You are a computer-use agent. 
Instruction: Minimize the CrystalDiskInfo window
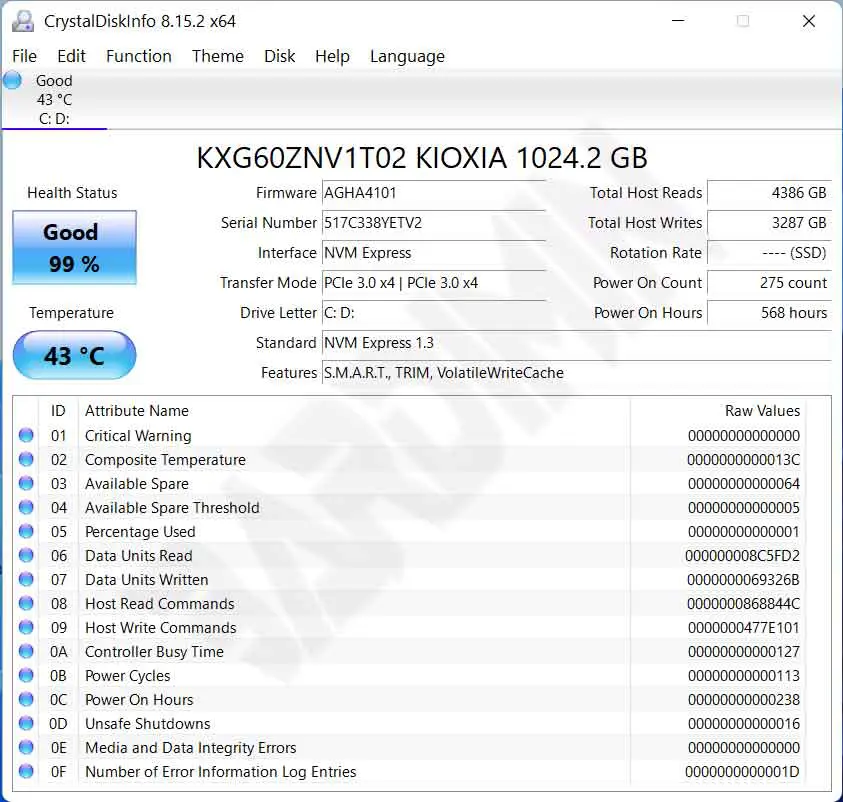click(678, 21)
